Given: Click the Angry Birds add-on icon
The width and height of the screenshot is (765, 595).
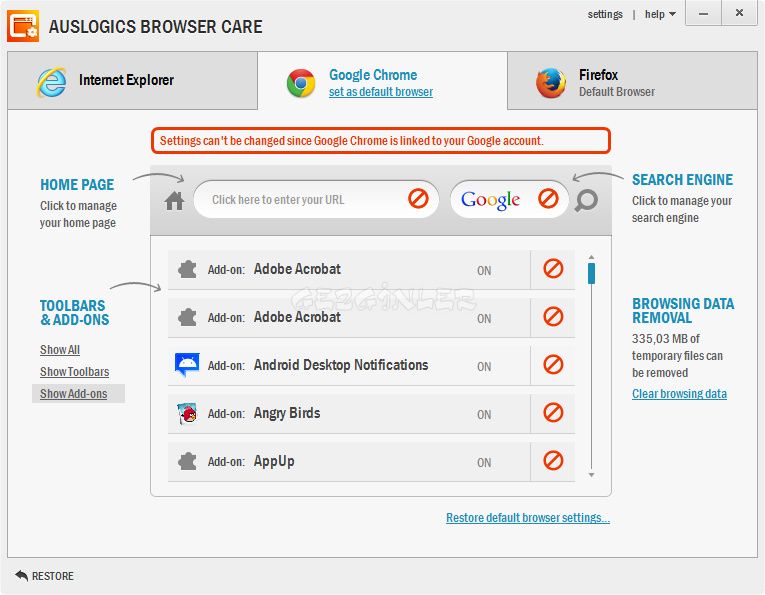Looking at the screenshot, I should [x=187, y=414].
